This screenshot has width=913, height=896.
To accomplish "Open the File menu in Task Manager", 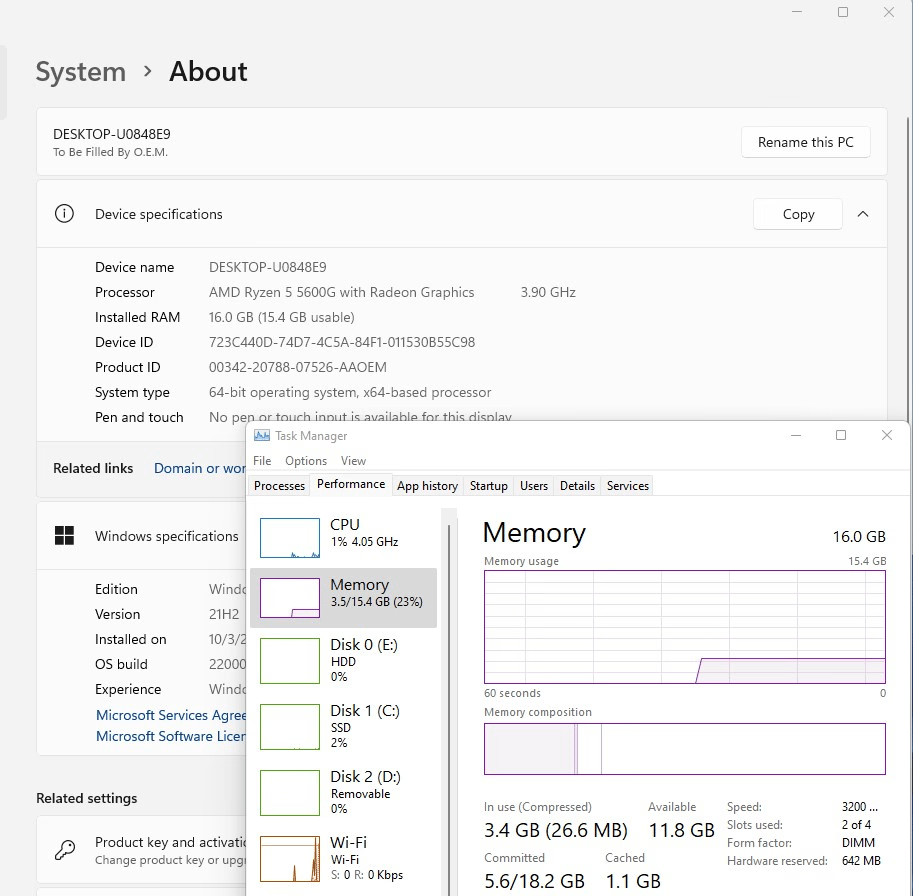I will point(262,461).
